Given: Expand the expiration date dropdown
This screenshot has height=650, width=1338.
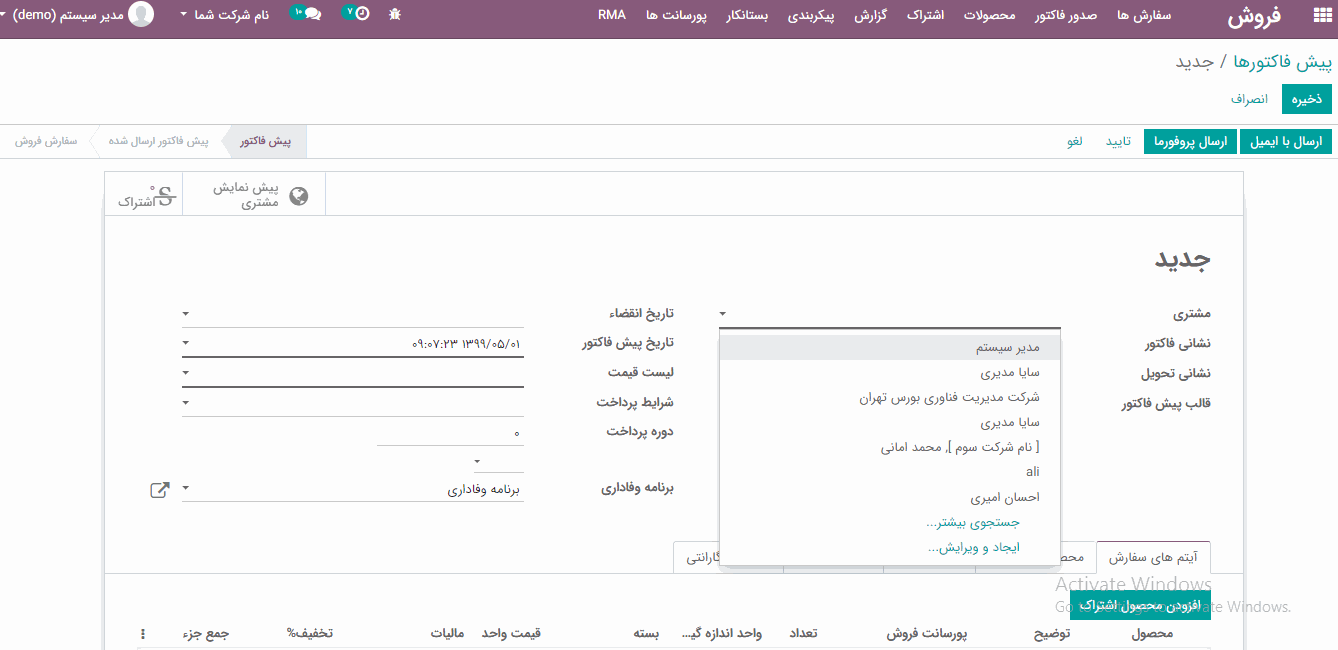Looking at the screenshot, I should (x=186, y=314).
